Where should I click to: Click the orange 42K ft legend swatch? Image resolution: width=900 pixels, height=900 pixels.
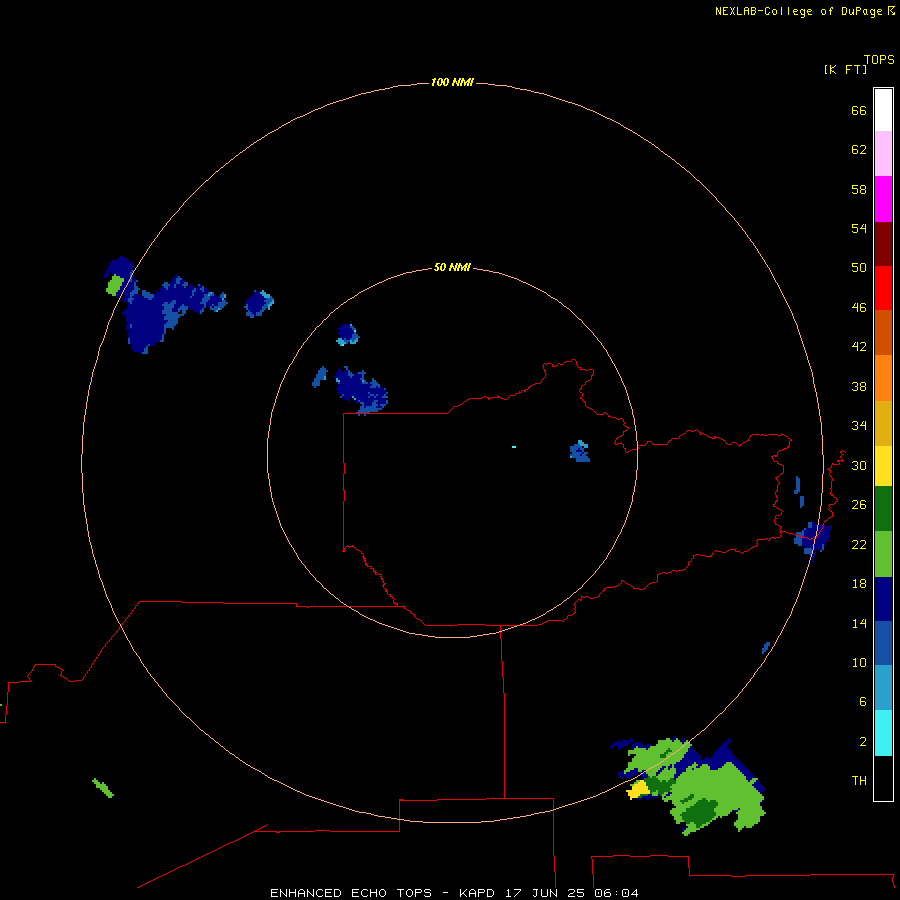click(x=883, y=378)
